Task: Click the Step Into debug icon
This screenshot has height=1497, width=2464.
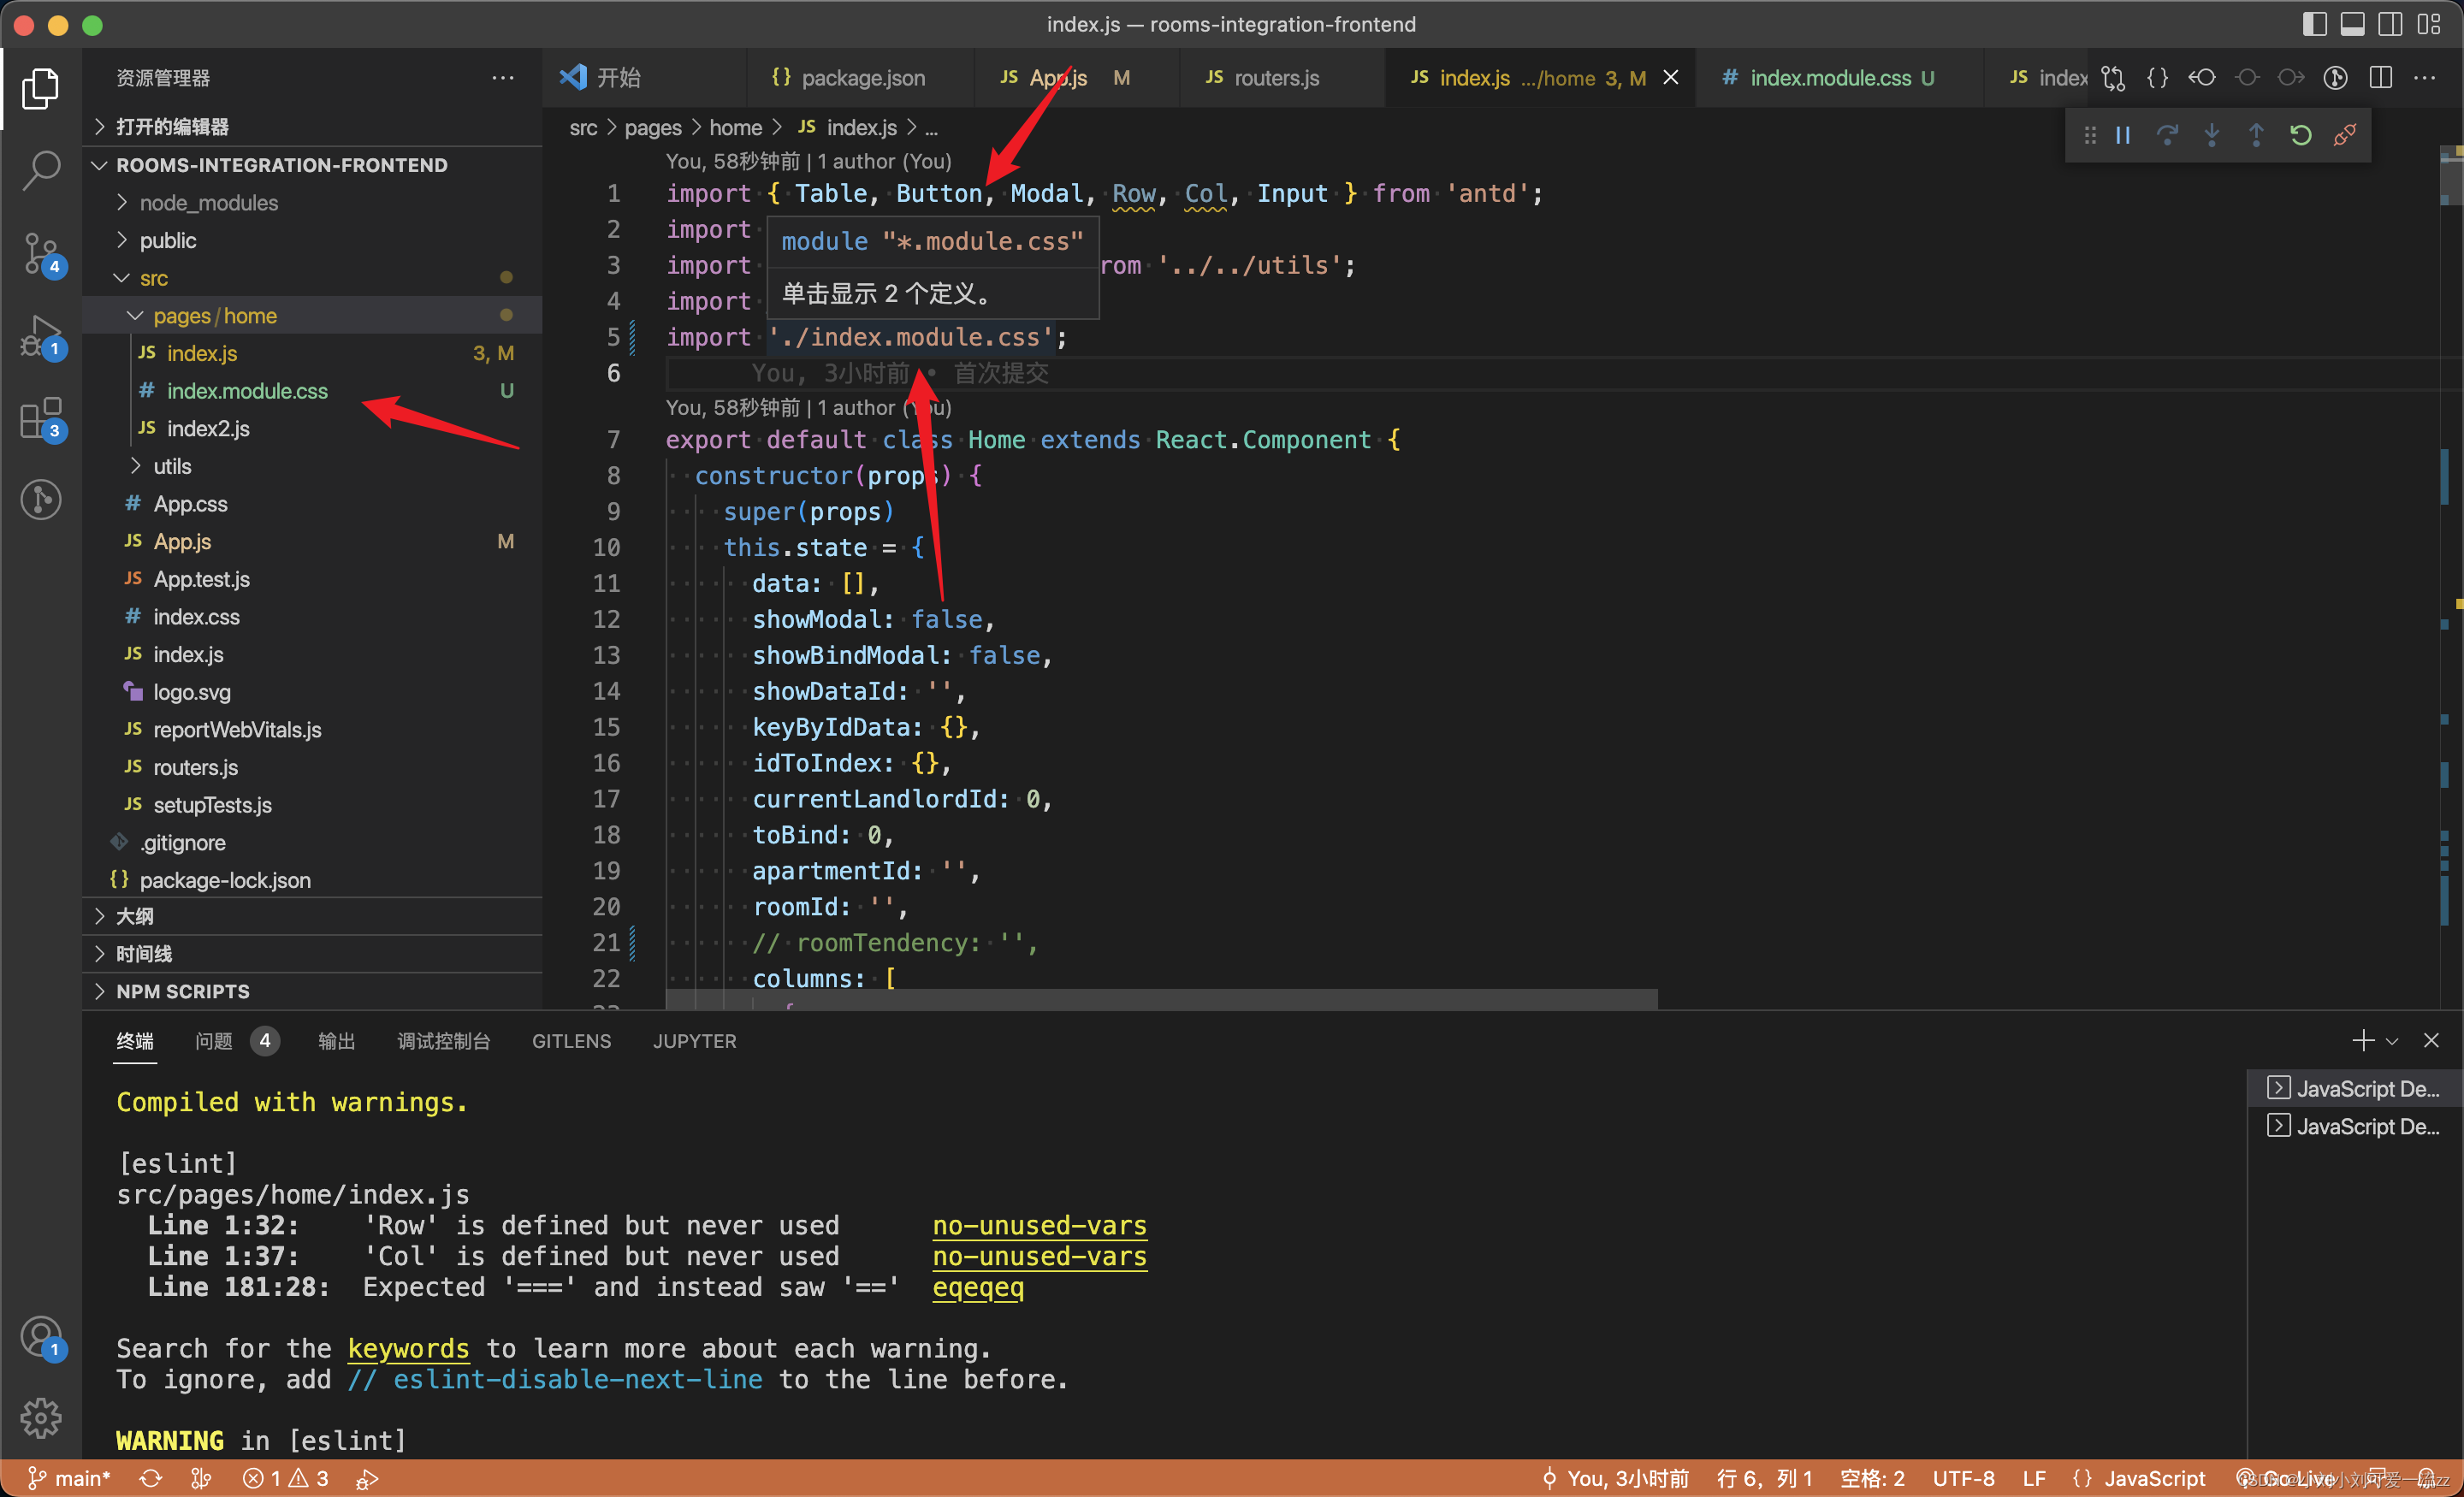Action: [x=2212, y=135]
